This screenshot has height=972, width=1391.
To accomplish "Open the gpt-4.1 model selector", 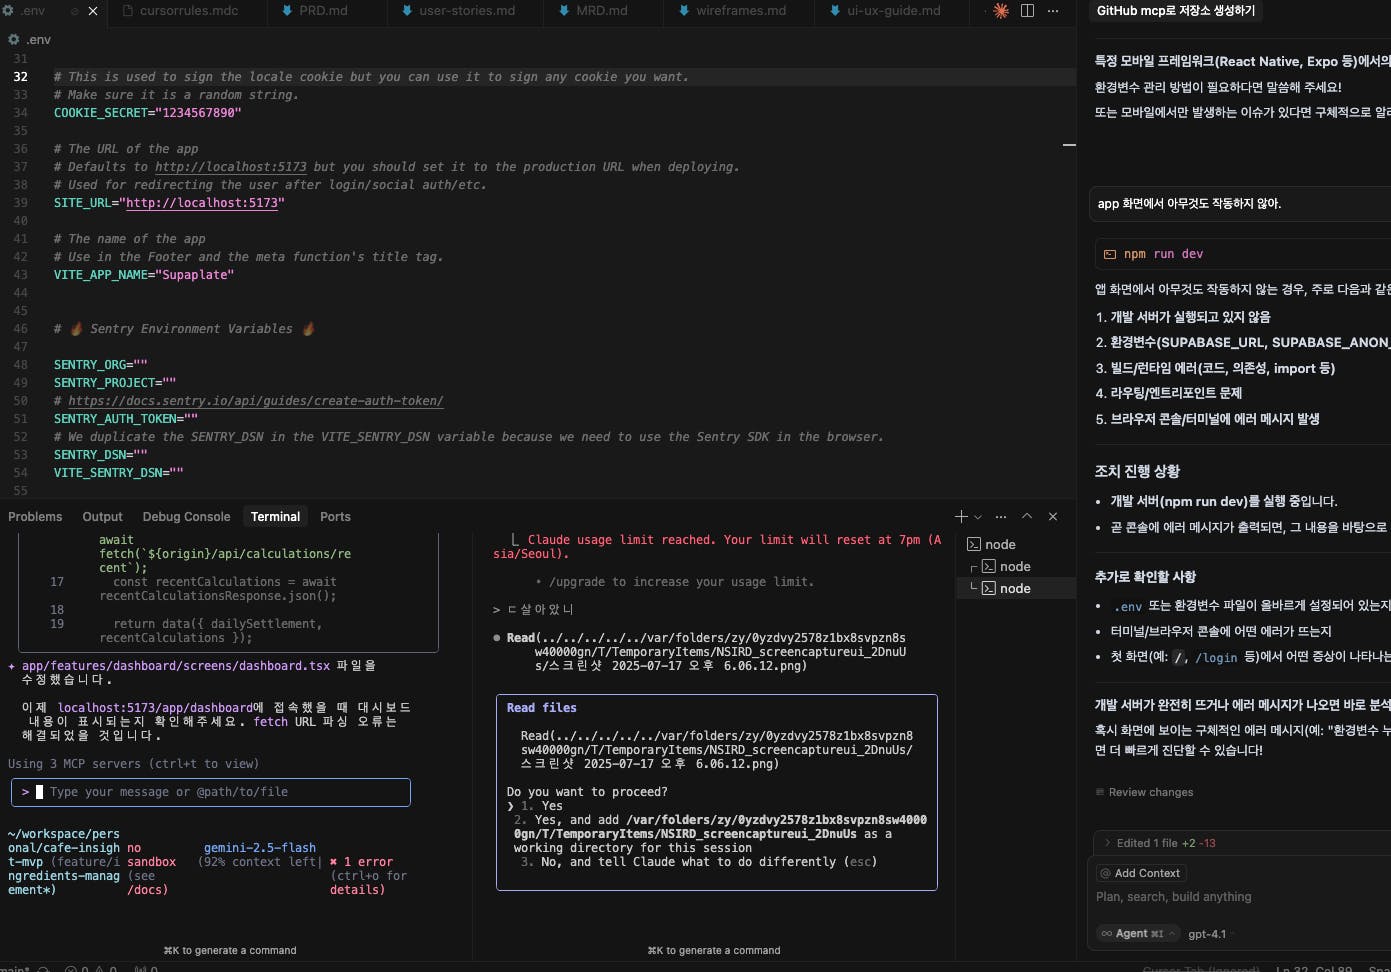I will (x=1208, y=934).
